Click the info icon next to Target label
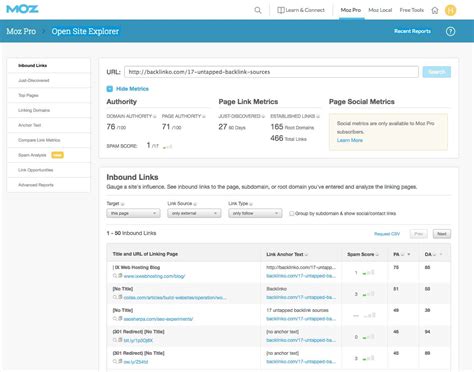This screenshot has width=474, height=372. click(122, 204)
